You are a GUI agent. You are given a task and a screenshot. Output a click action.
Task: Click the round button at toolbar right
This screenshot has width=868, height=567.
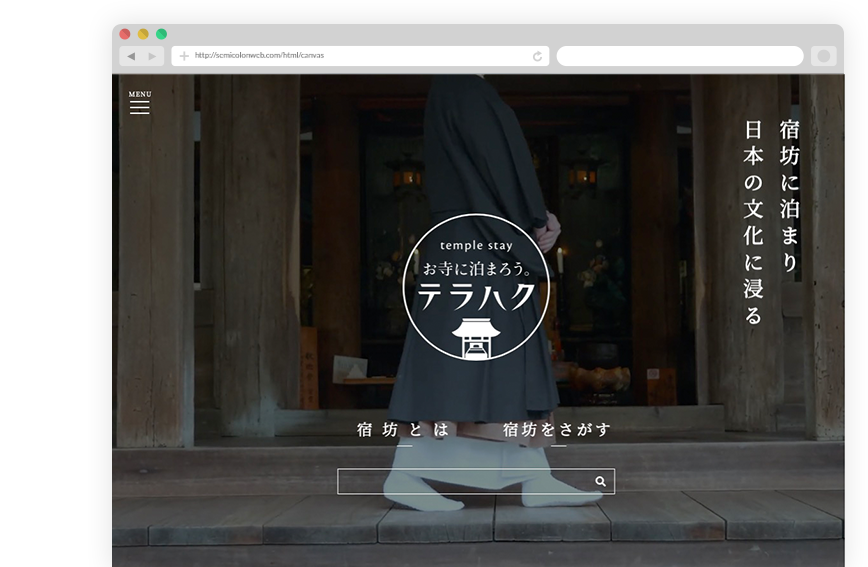coord(824,56)
